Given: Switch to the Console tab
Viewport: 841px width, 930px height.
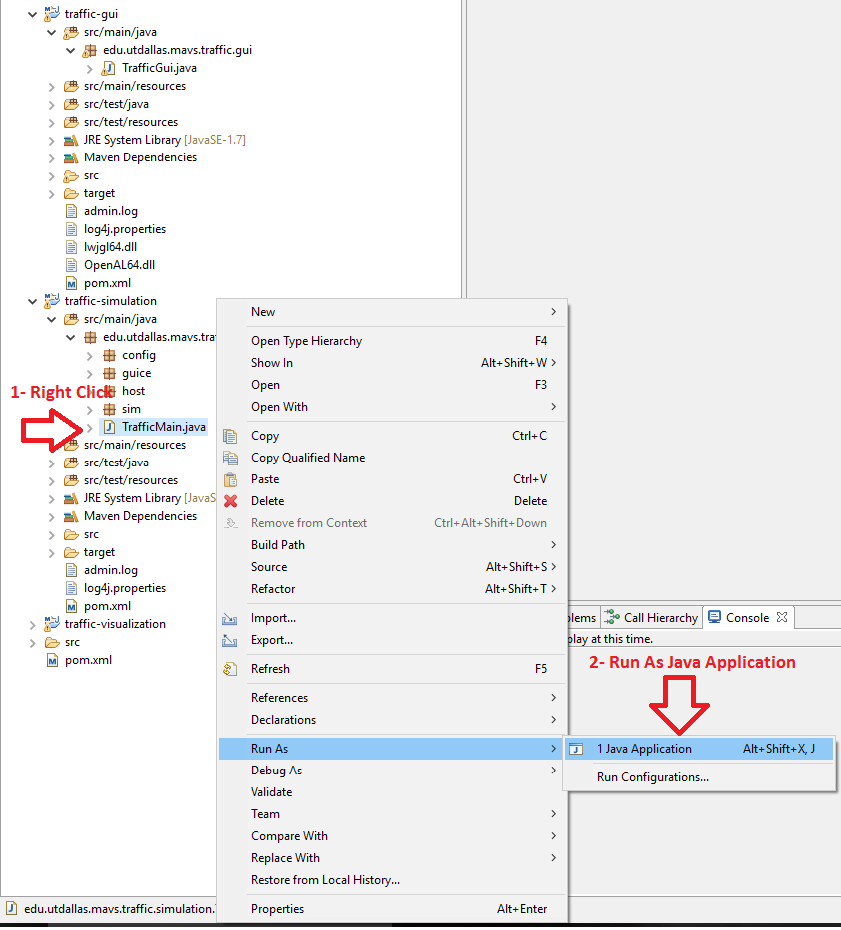Looking at the screenshot, I should (747, 617).
